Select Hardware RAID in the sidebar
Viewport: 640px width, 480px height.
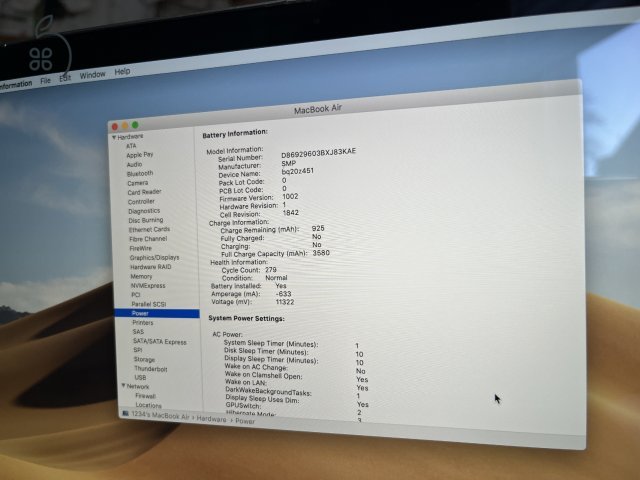pos(151,267)
